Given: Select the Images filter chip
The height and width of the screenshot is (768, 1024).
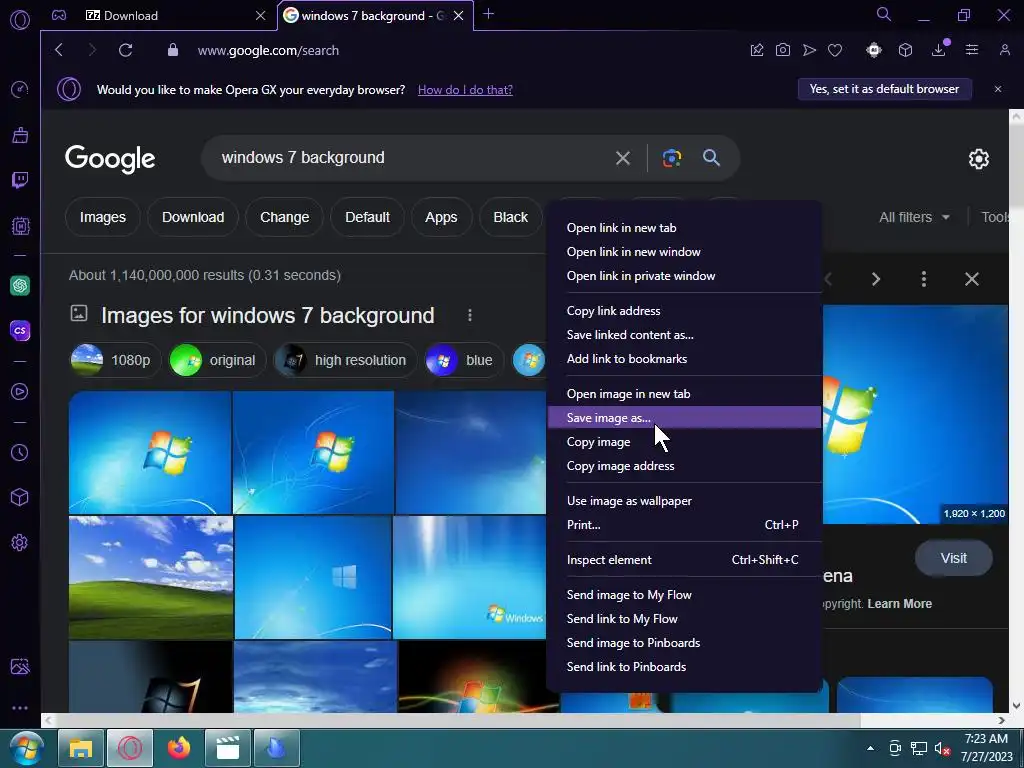Looking at the screenshot, I should coord(103,217).
